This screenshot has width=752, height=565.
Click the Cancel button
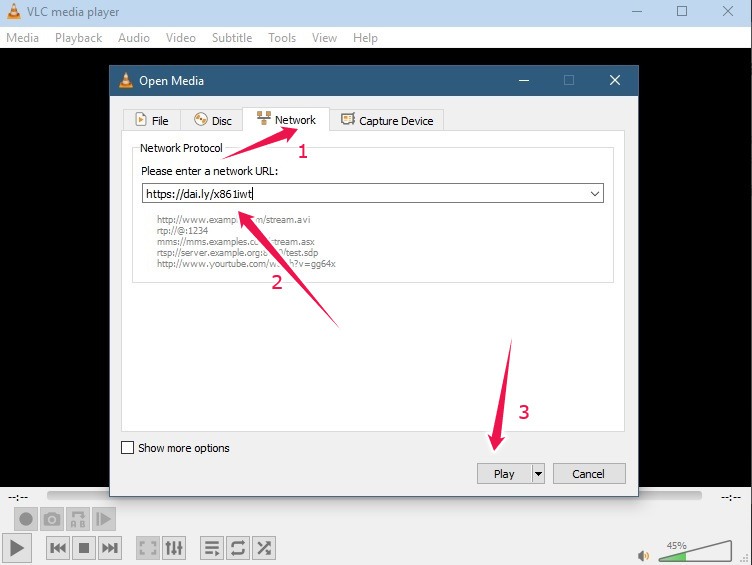(x=589, y=474)
